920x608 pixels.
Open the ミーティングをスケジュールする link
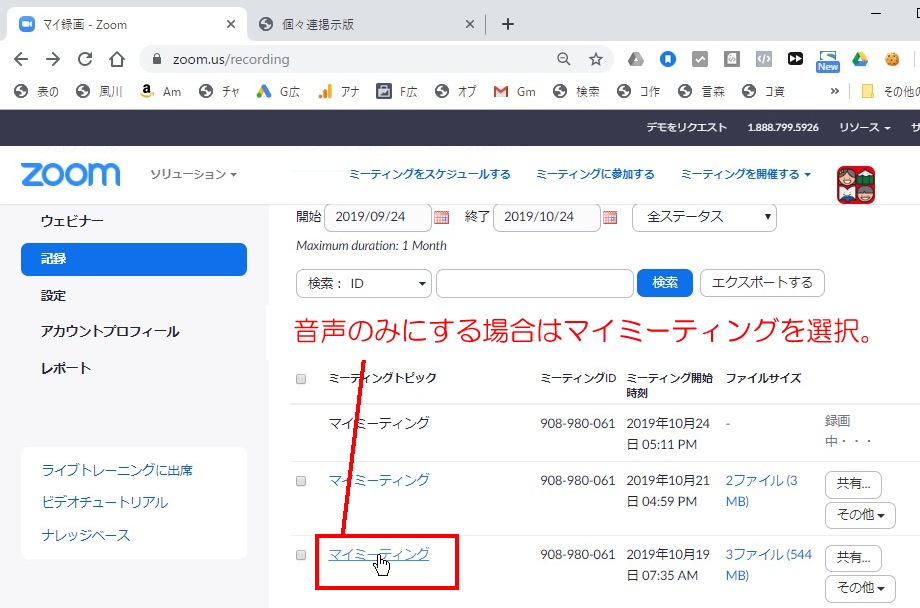tap(429, 174)
